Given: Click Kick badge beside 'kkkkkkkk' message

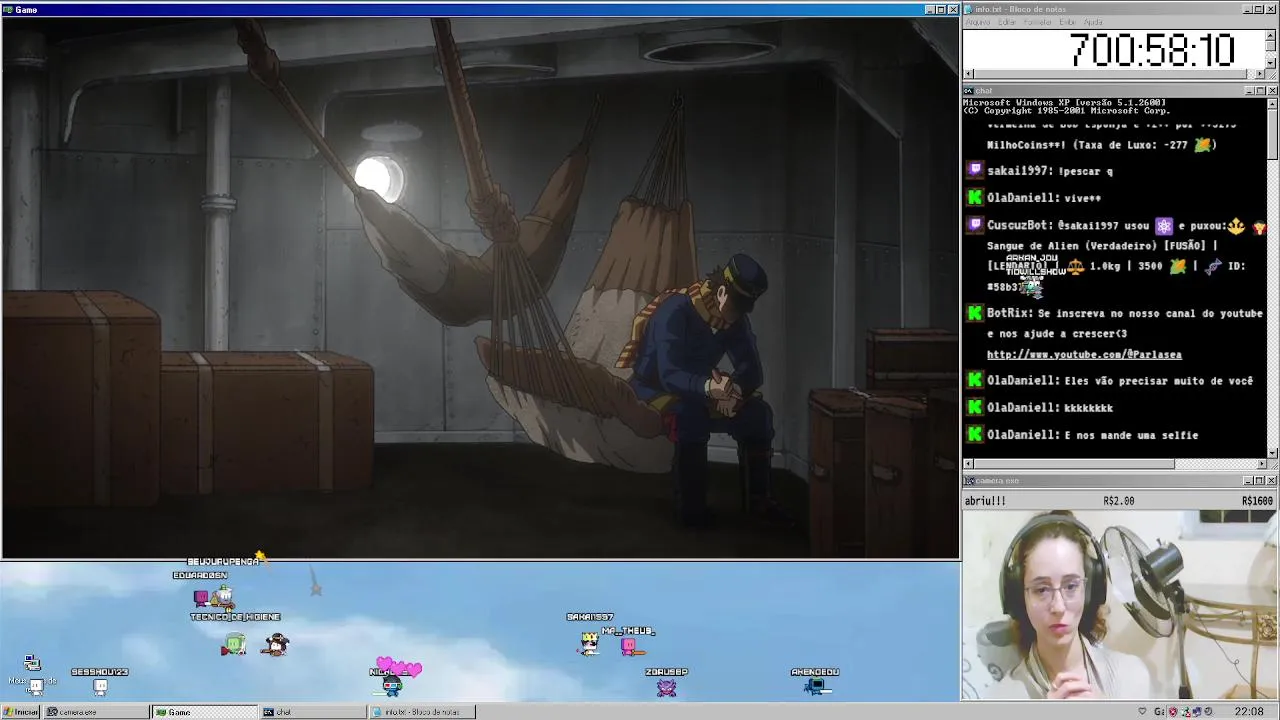Looking at the screenshot, I should coord(975,407).
